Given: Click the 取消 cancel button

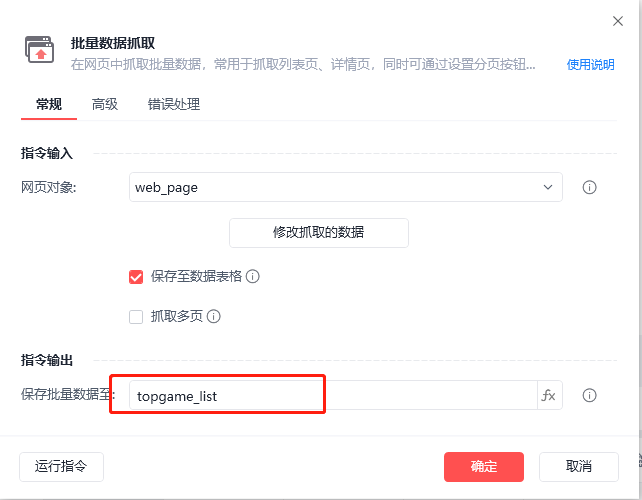Looking at the screenshot, I should pyautogui.click(x=579, y=466).
